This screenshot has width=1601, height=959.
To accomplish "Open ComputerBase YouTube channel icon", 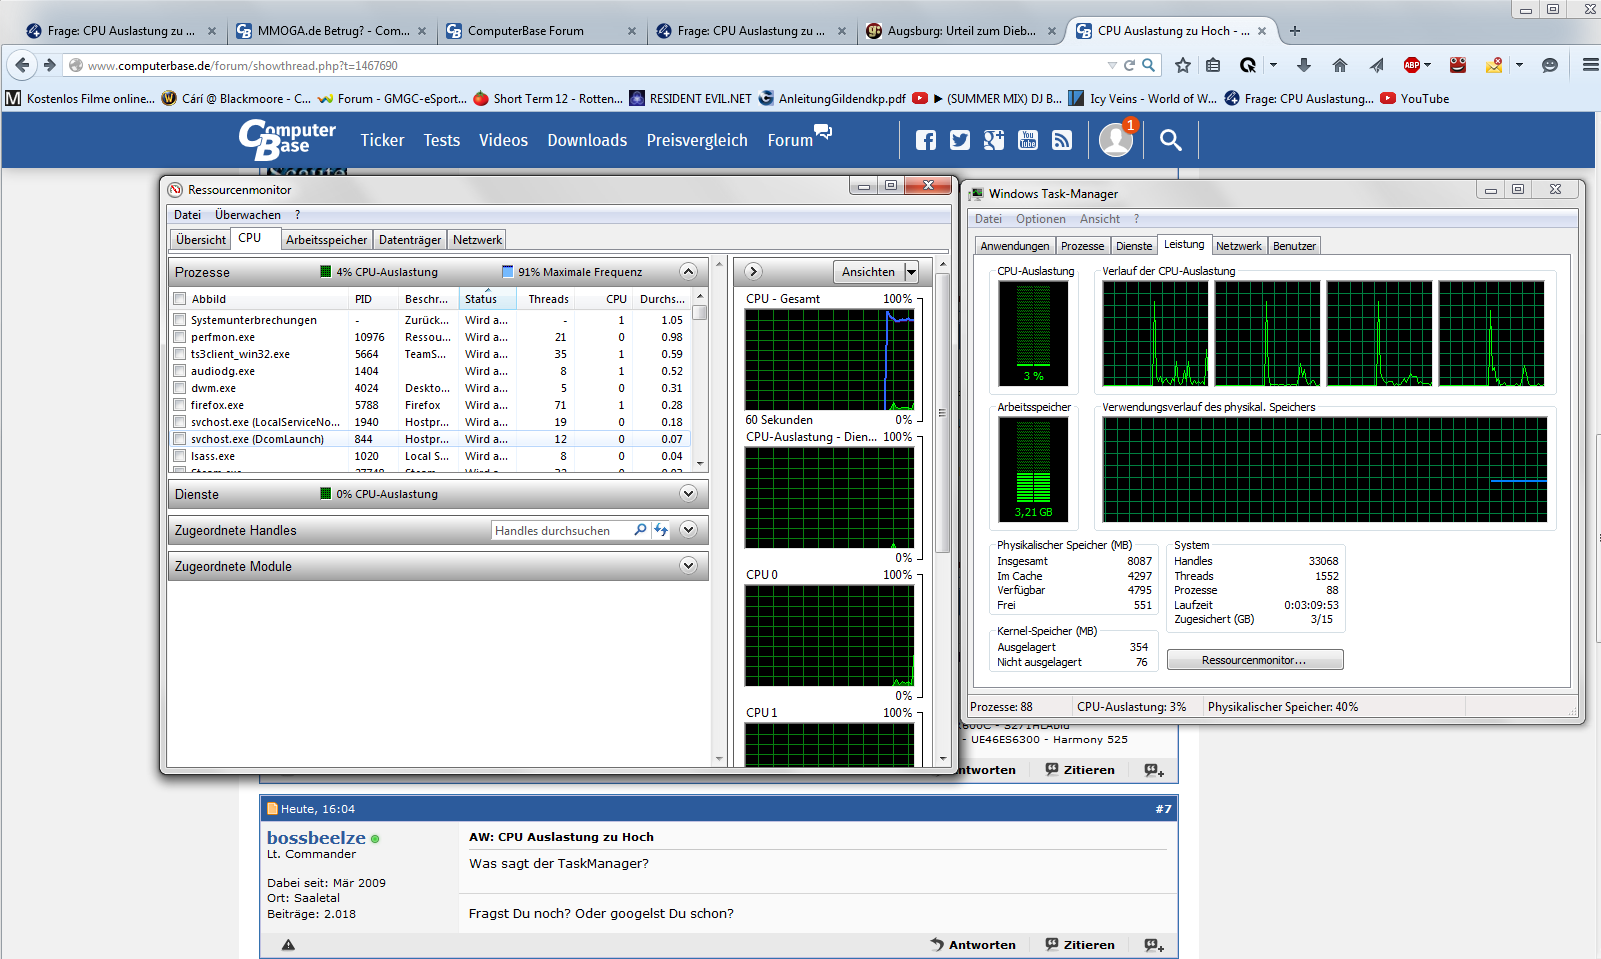I will click(x=1028, y=140).
